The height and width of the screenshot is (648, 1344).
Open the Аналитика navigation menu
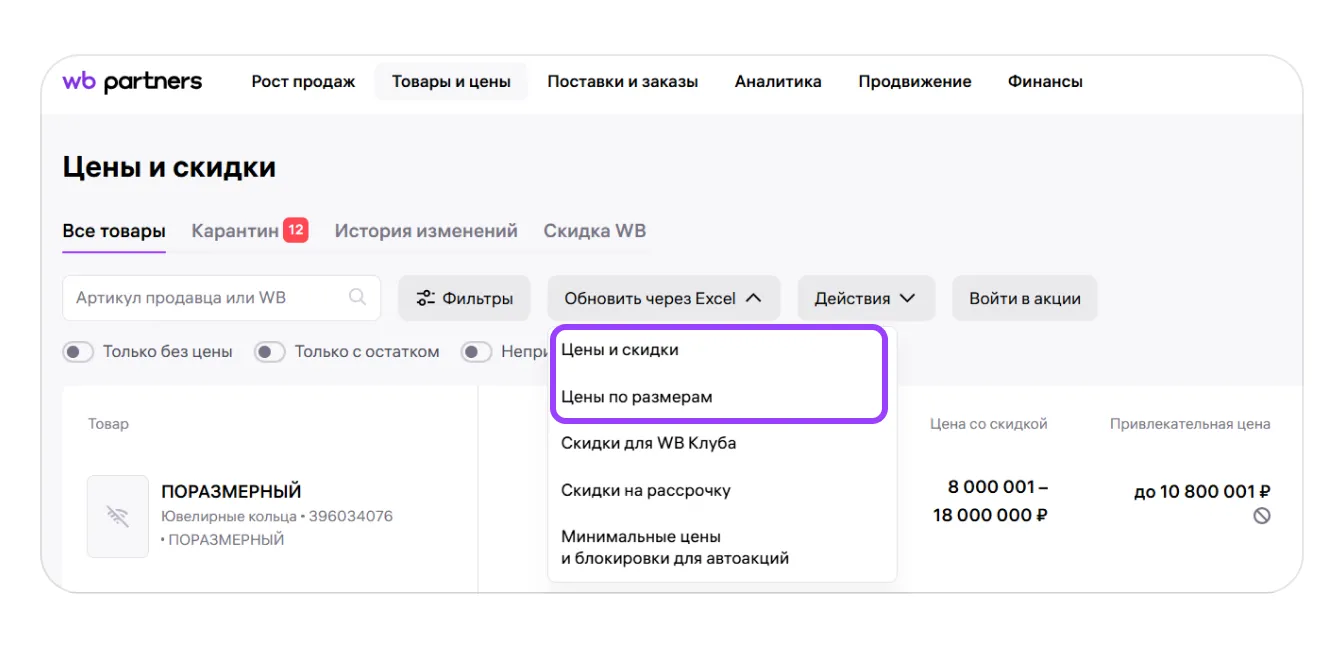(x=778, y=82)
